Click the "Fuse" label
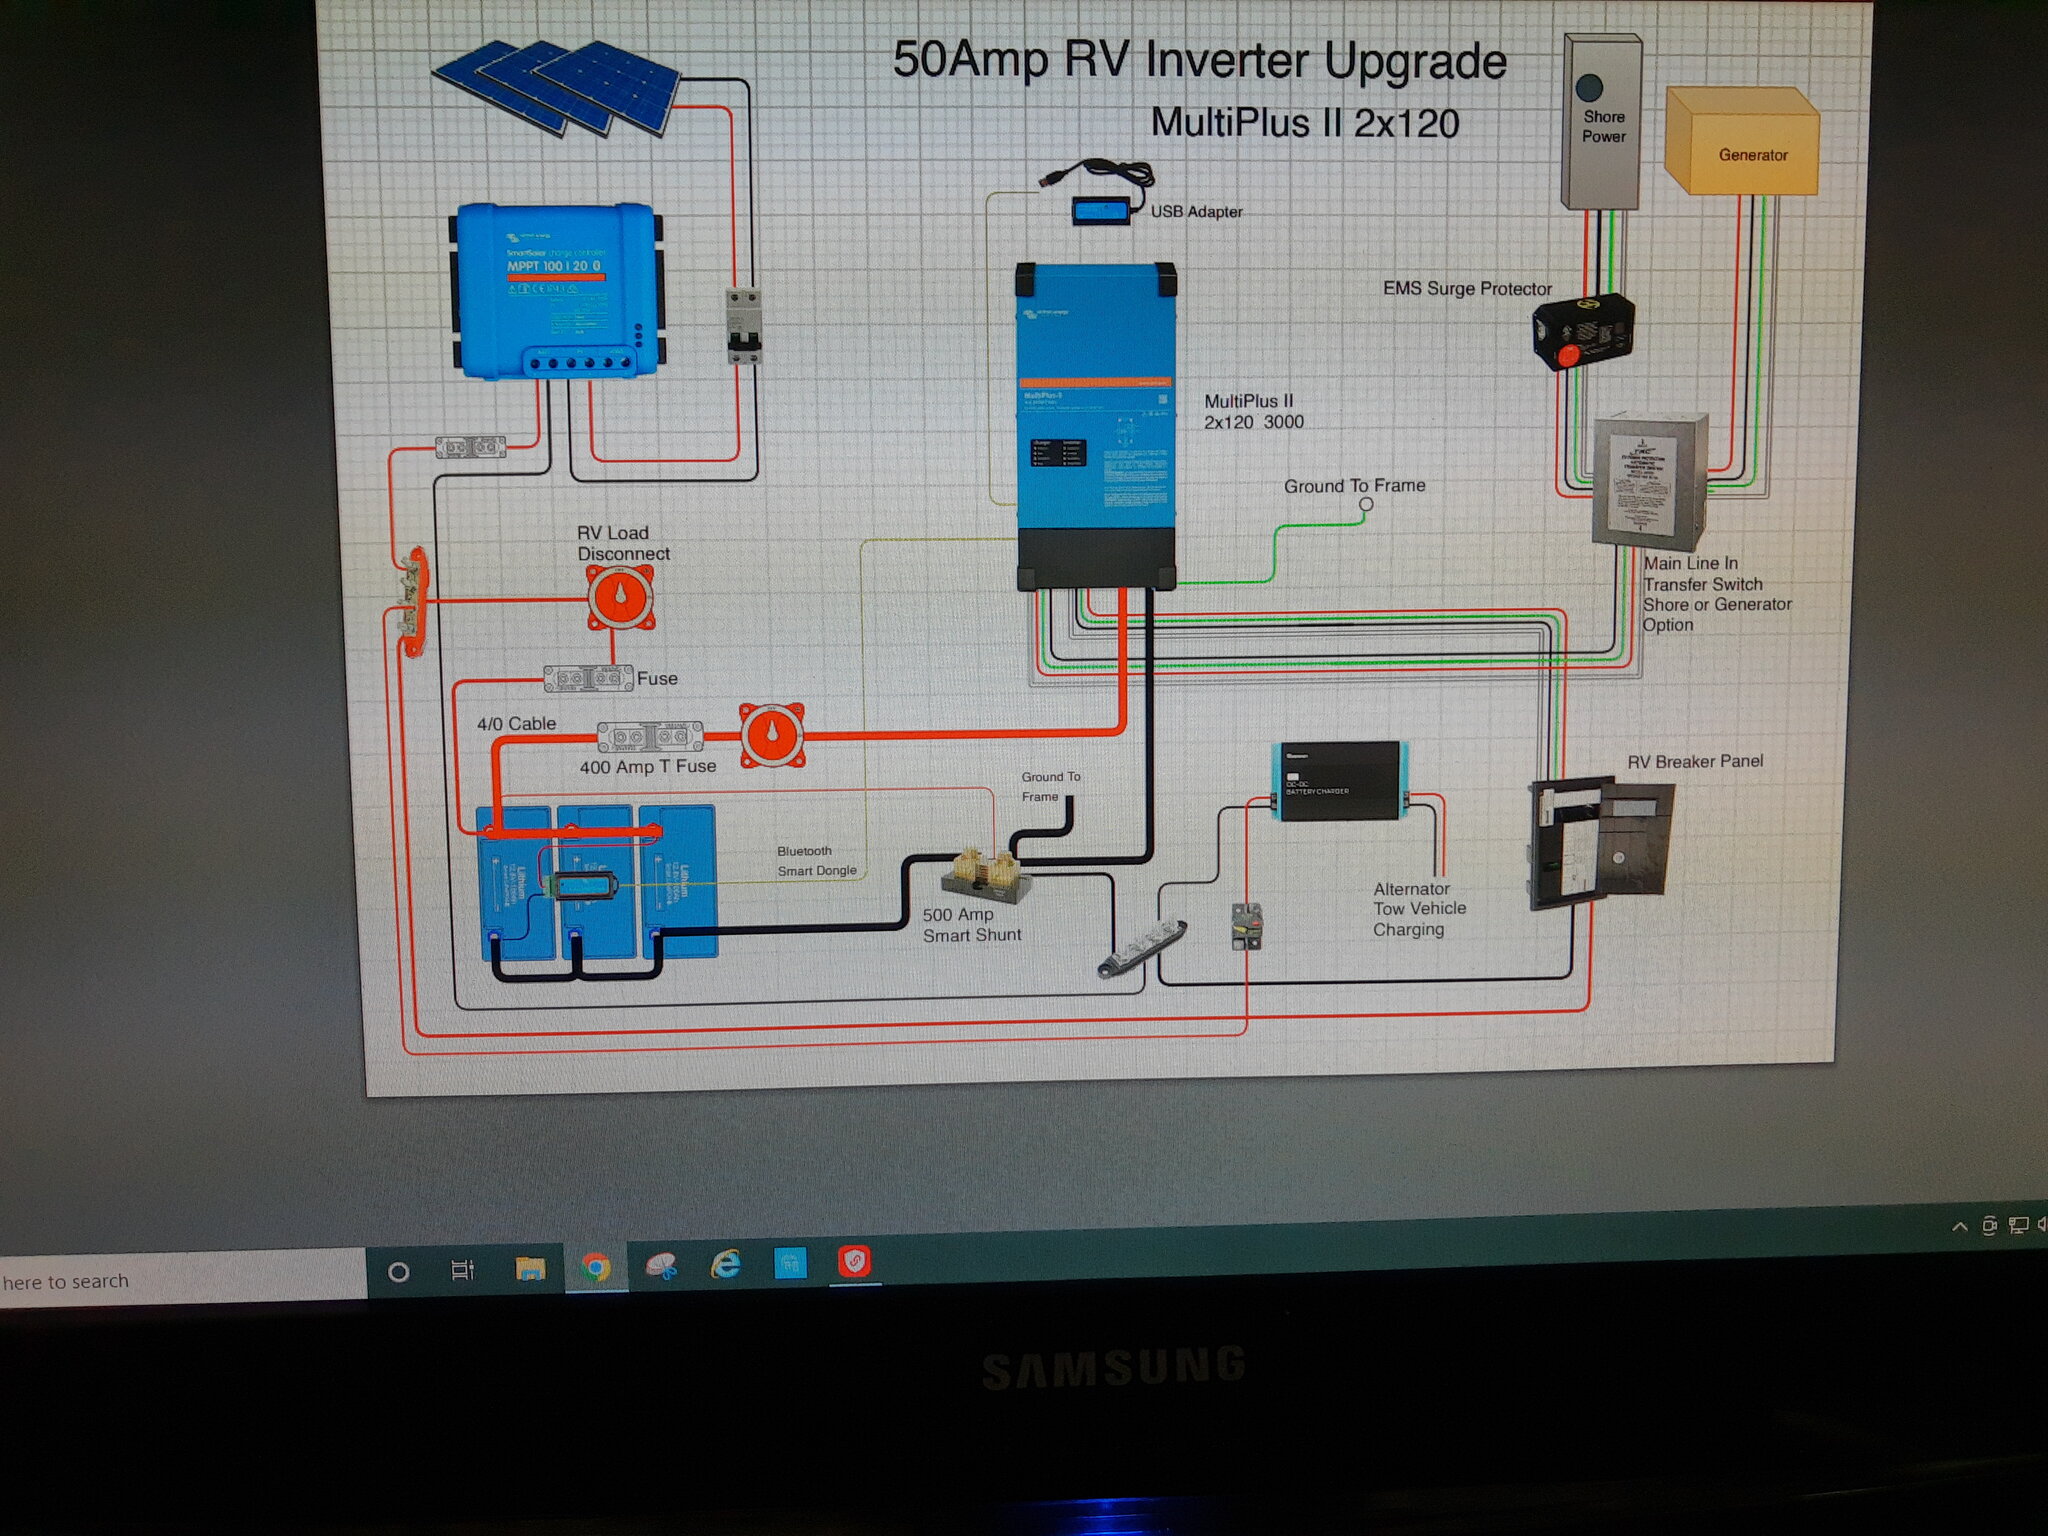The width and height of the screenshot is (2048, 1536). click(657, 679)
